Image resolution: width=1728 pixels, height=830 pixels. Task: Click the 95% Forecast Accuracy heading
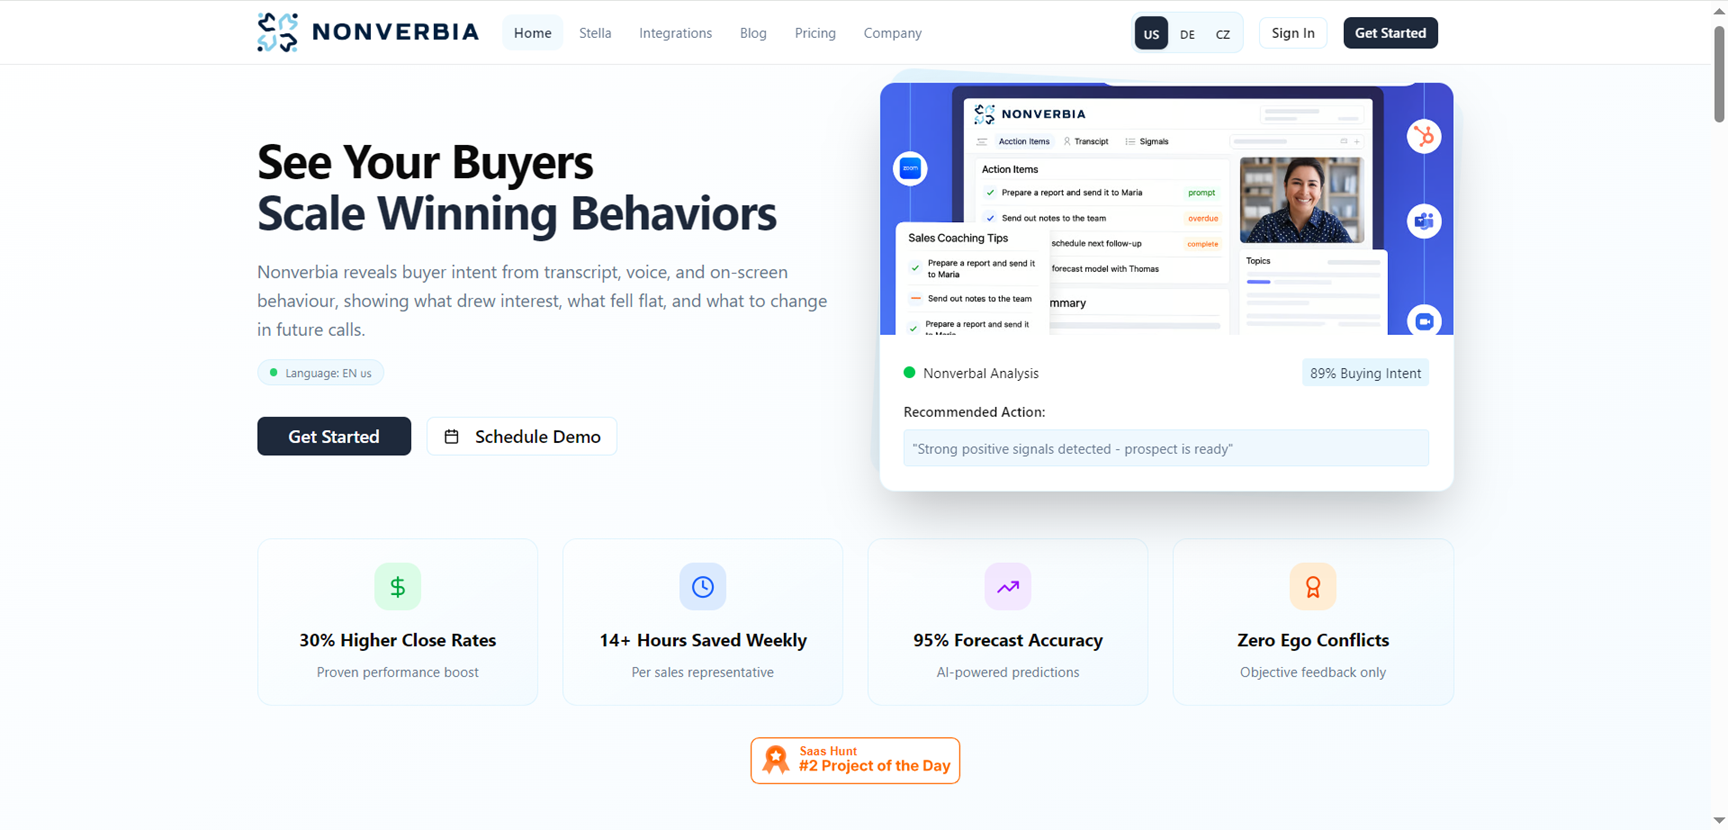[x=1008, y=640]
